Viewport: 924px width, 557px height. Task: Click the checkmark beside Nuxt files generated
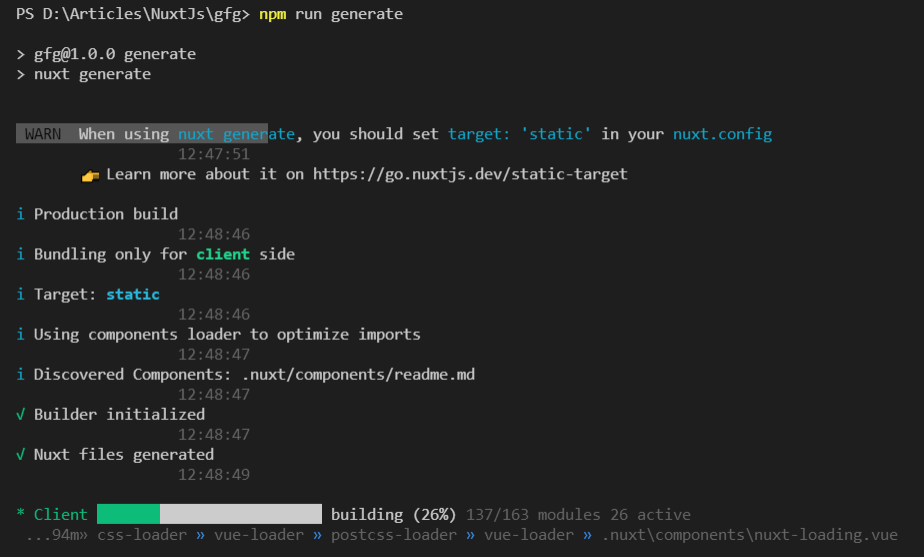[x=21, y=454]
